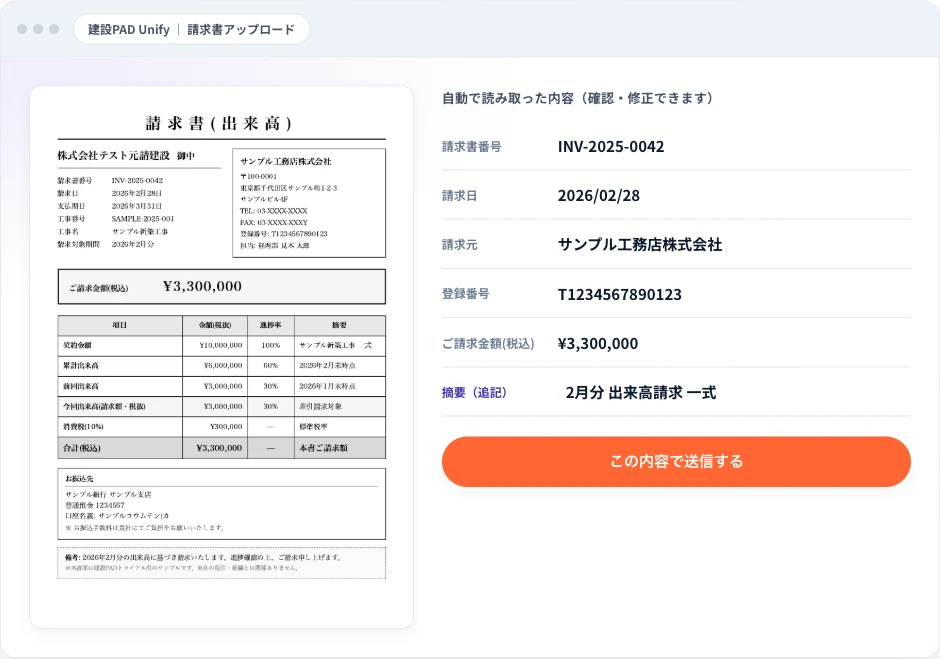Image resolution: width=940 pixels, height=659 pixels.
Task: Click the first window control dot
Action: (22, 29)
